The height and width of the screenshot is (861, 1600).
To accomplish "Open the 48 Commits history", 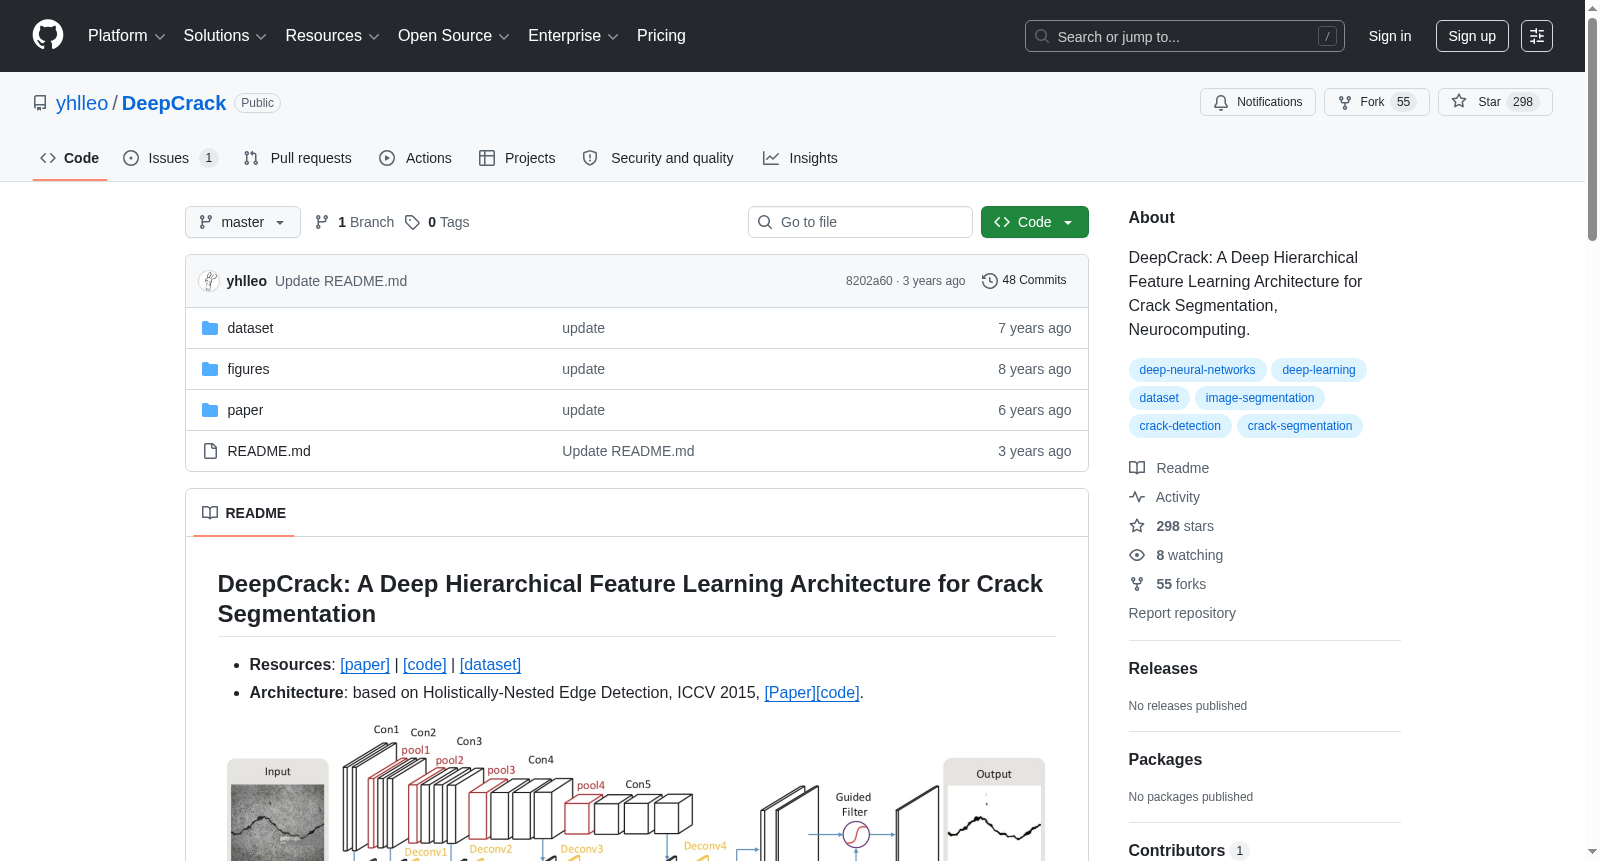I will click(1024, 281).
